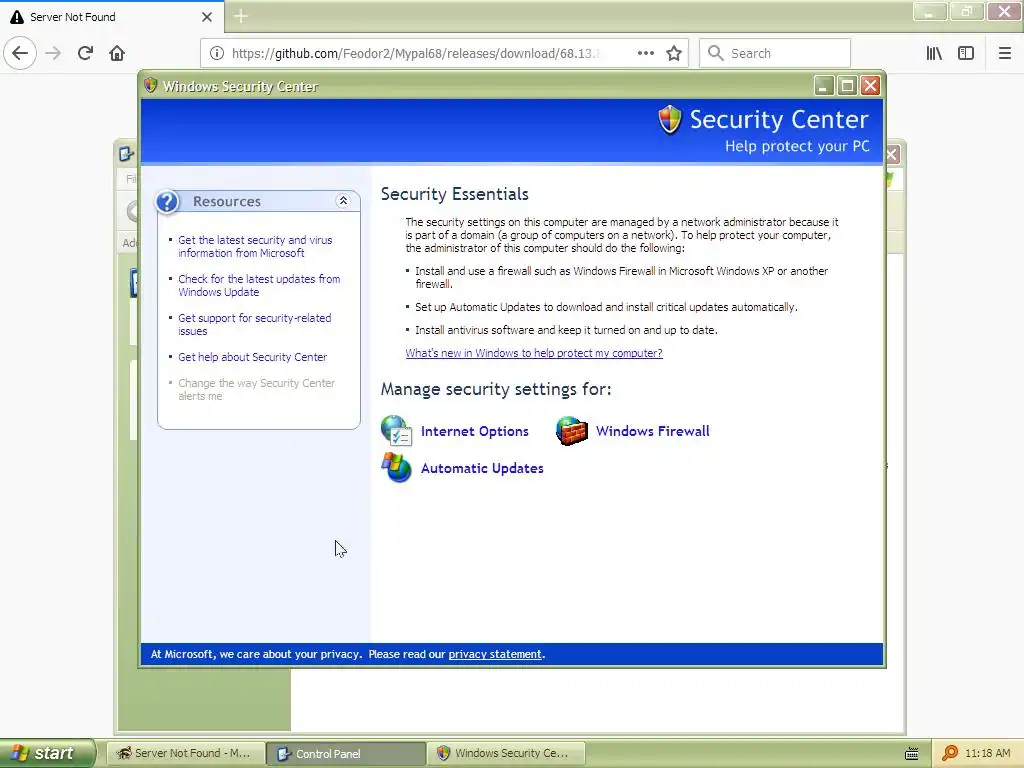1024x768 pixels.
Task: Minimize the Windows Security Center window
Action: click(x=824, y=86)
